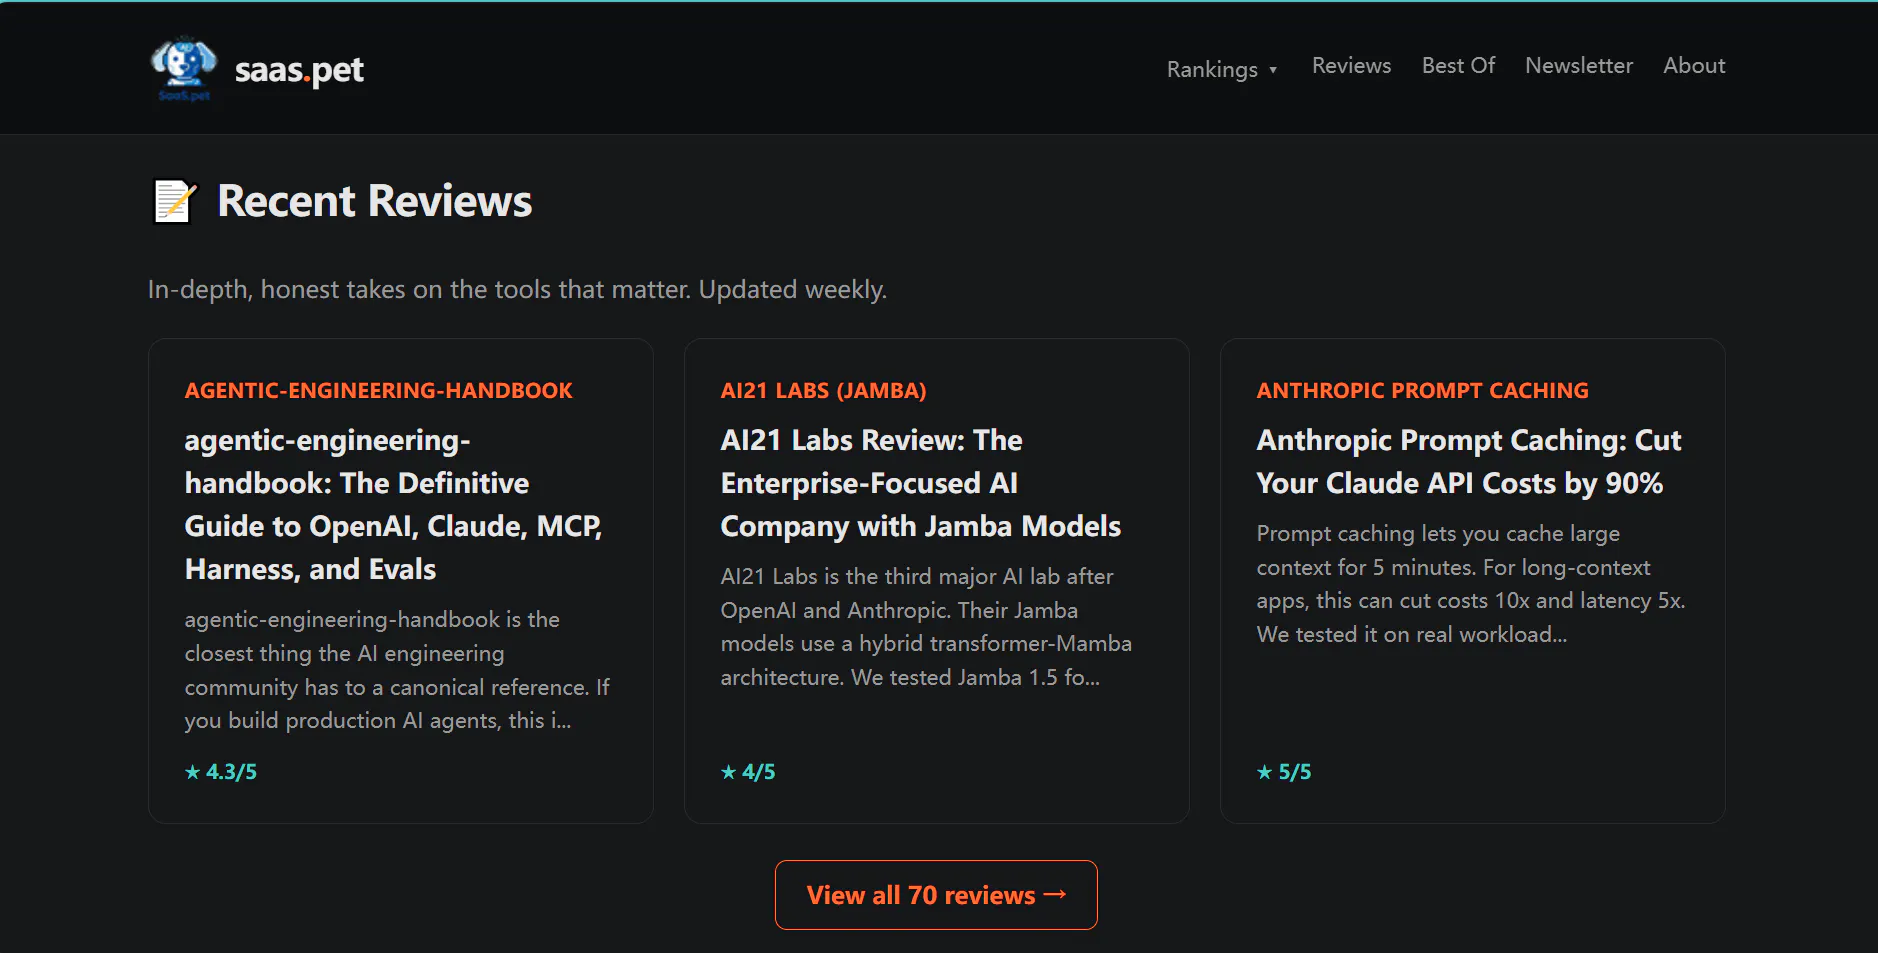Open the About nav item
Screen dimensions: 1878x953
coord(1694,66)
